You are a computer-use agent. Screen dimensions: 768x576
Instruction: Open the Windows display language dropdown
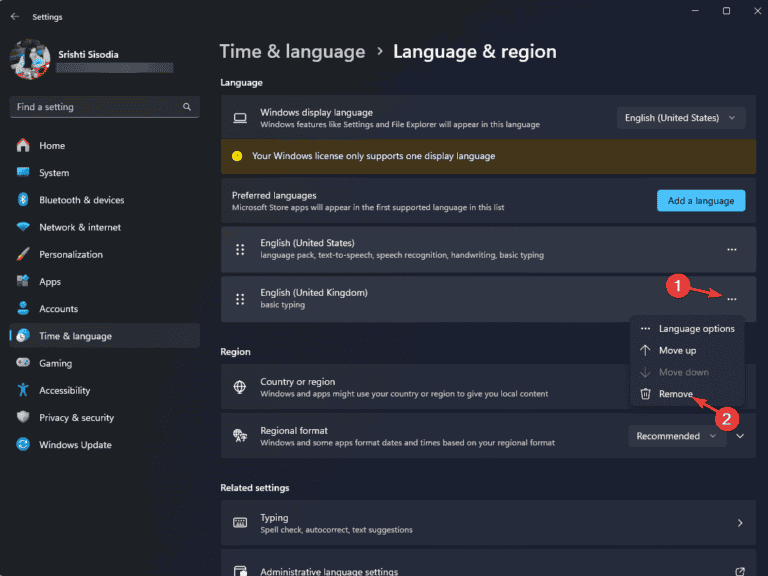tap(681, 118)
